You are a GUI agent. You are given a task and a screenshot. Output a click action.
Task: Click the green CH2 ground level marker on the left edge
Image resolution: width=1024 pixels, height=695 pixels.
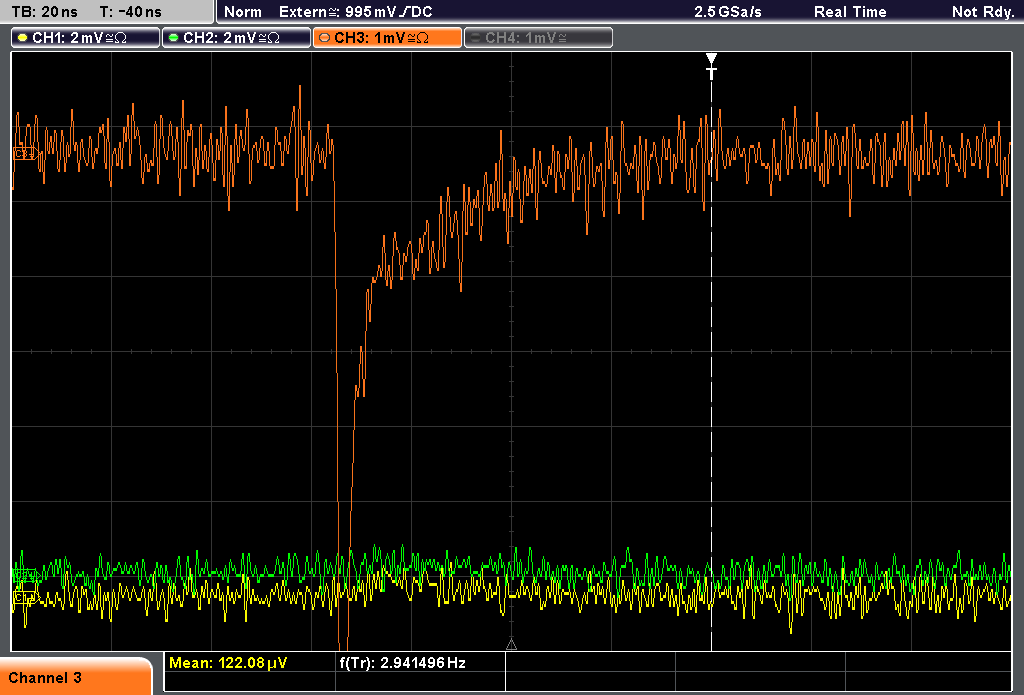[26, 575]
